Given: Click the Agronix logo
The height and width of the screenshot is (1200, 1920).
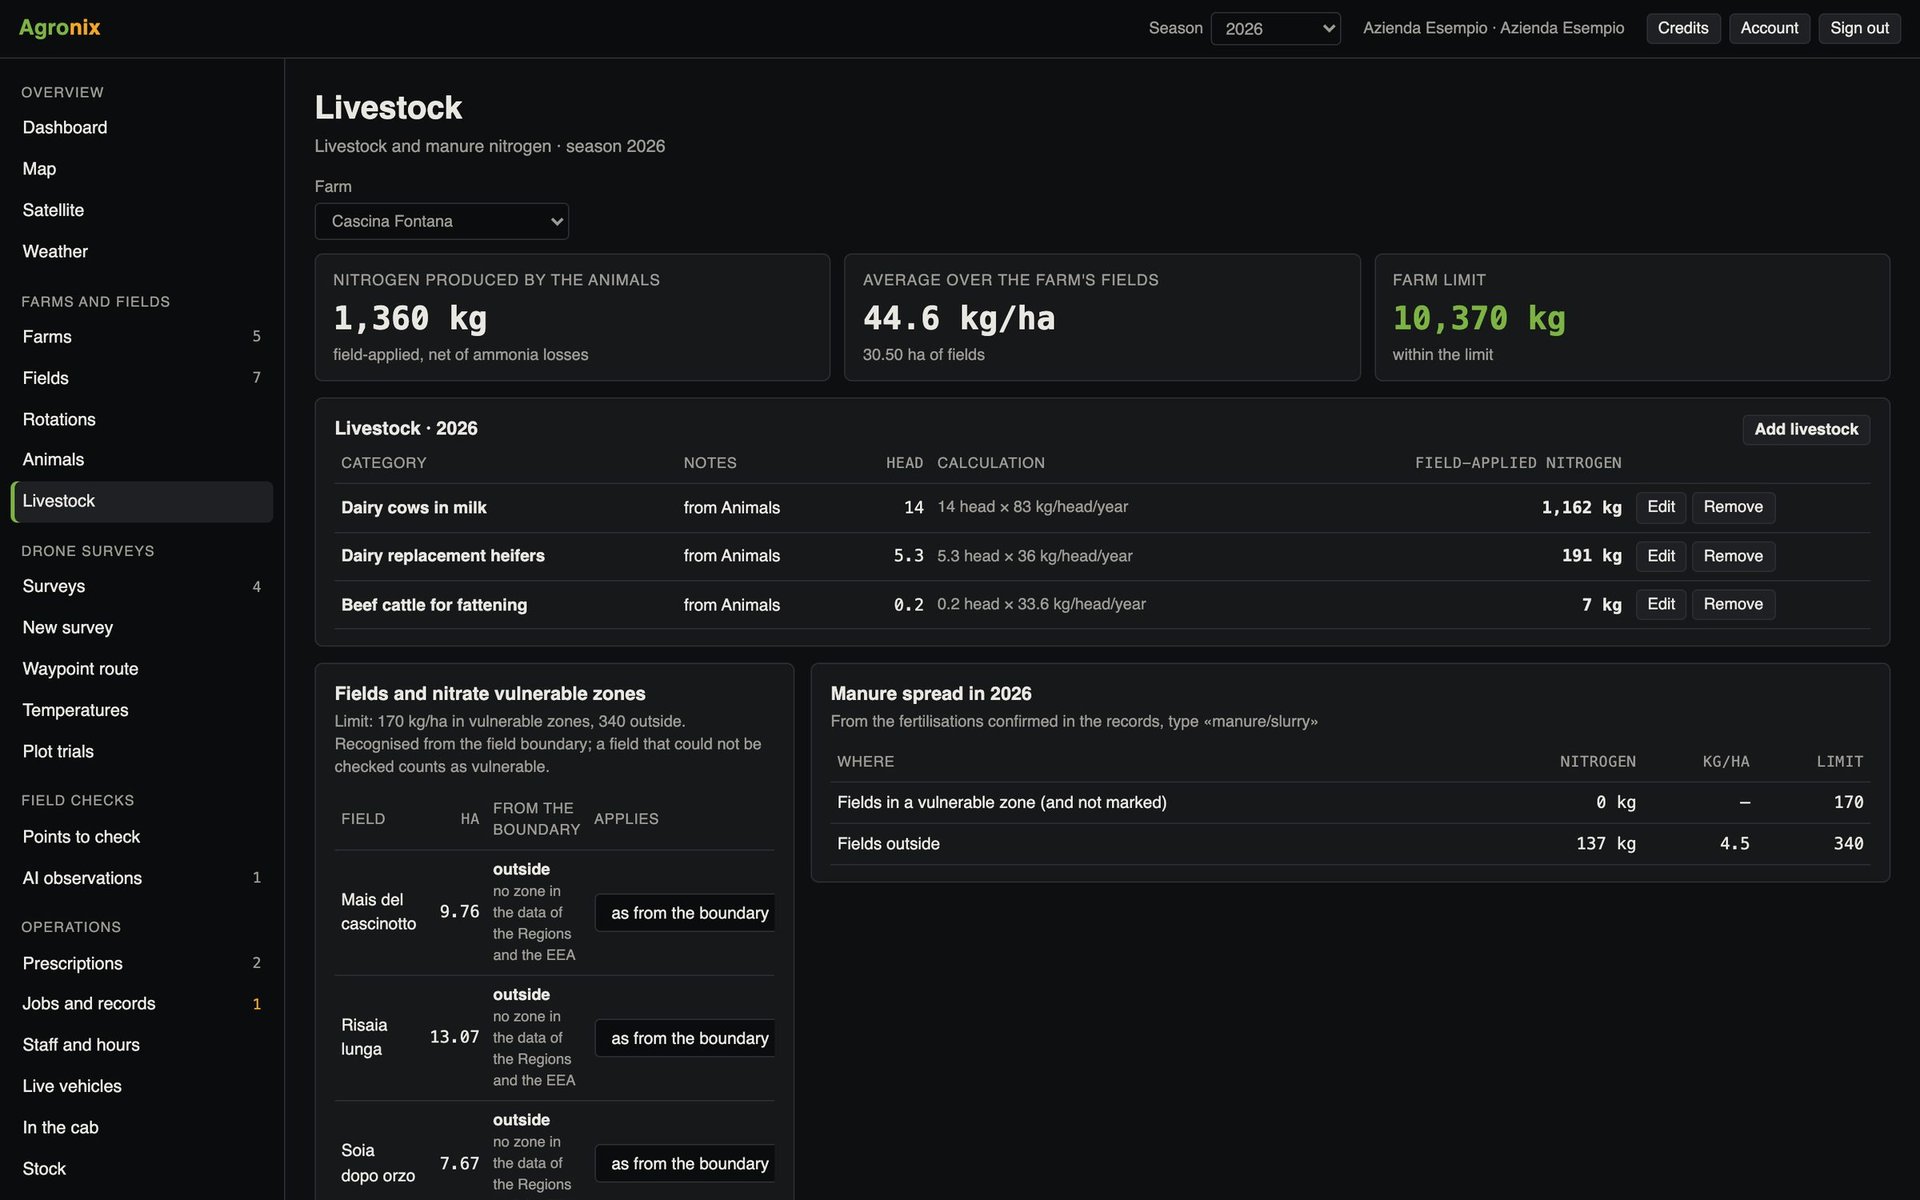Looking at the screenshot, I should 60,28.
